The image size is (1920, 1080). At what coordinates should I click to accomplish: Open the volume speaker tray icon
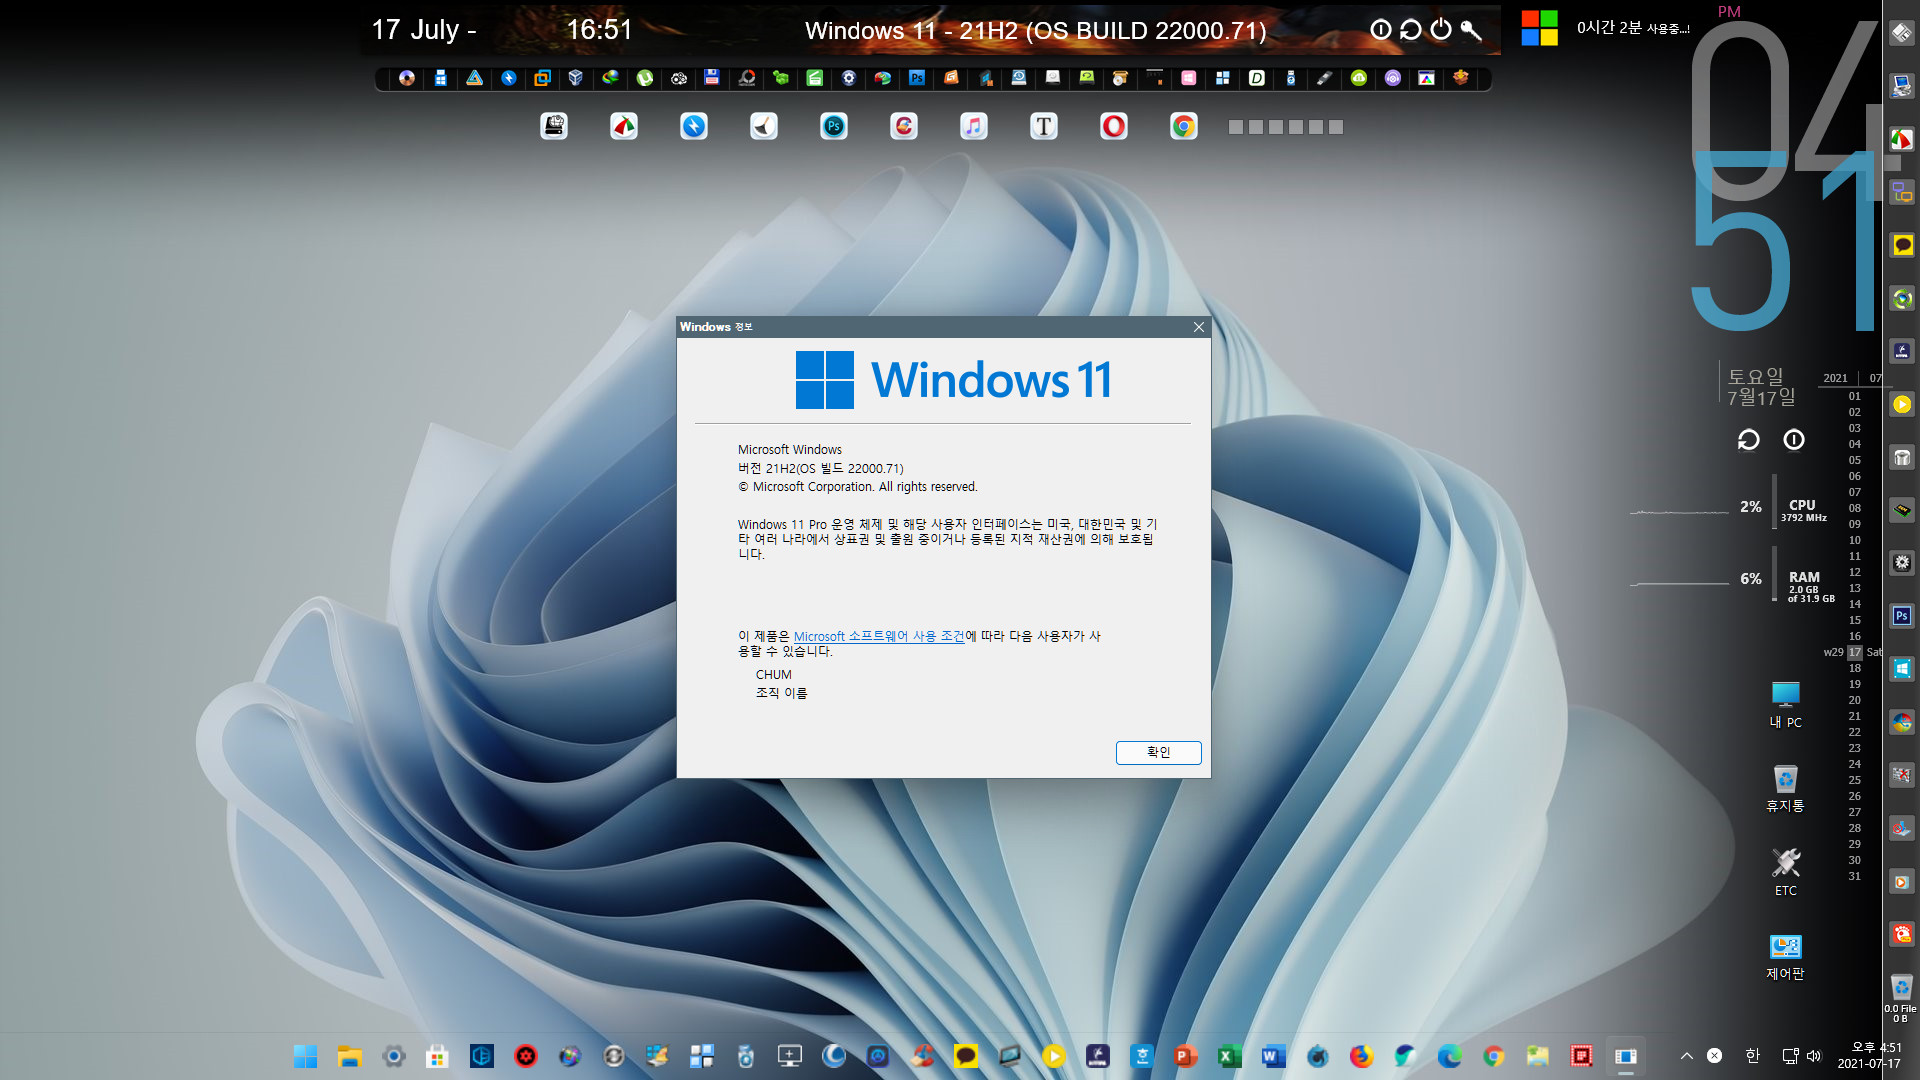(x=1814, y=1056)
